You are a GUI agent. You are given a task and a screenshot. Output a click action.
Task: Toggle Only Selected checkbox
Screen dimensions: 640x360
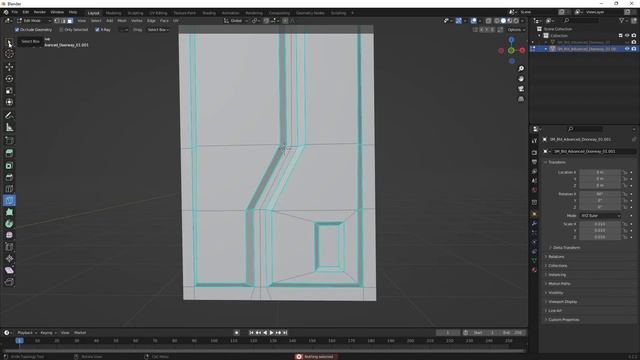click(x=61, y=30)
